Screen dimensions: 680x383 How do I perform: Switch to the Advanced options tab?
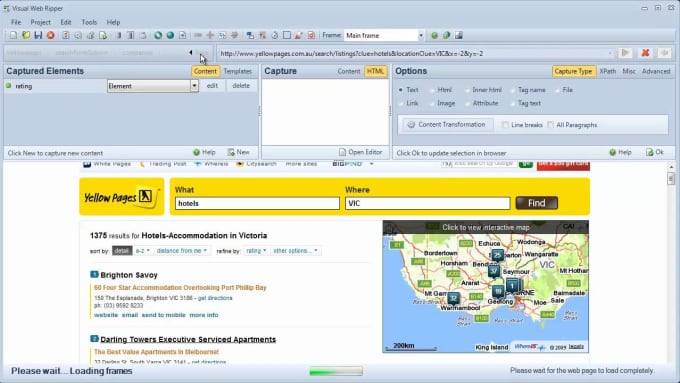pos(656,71)
